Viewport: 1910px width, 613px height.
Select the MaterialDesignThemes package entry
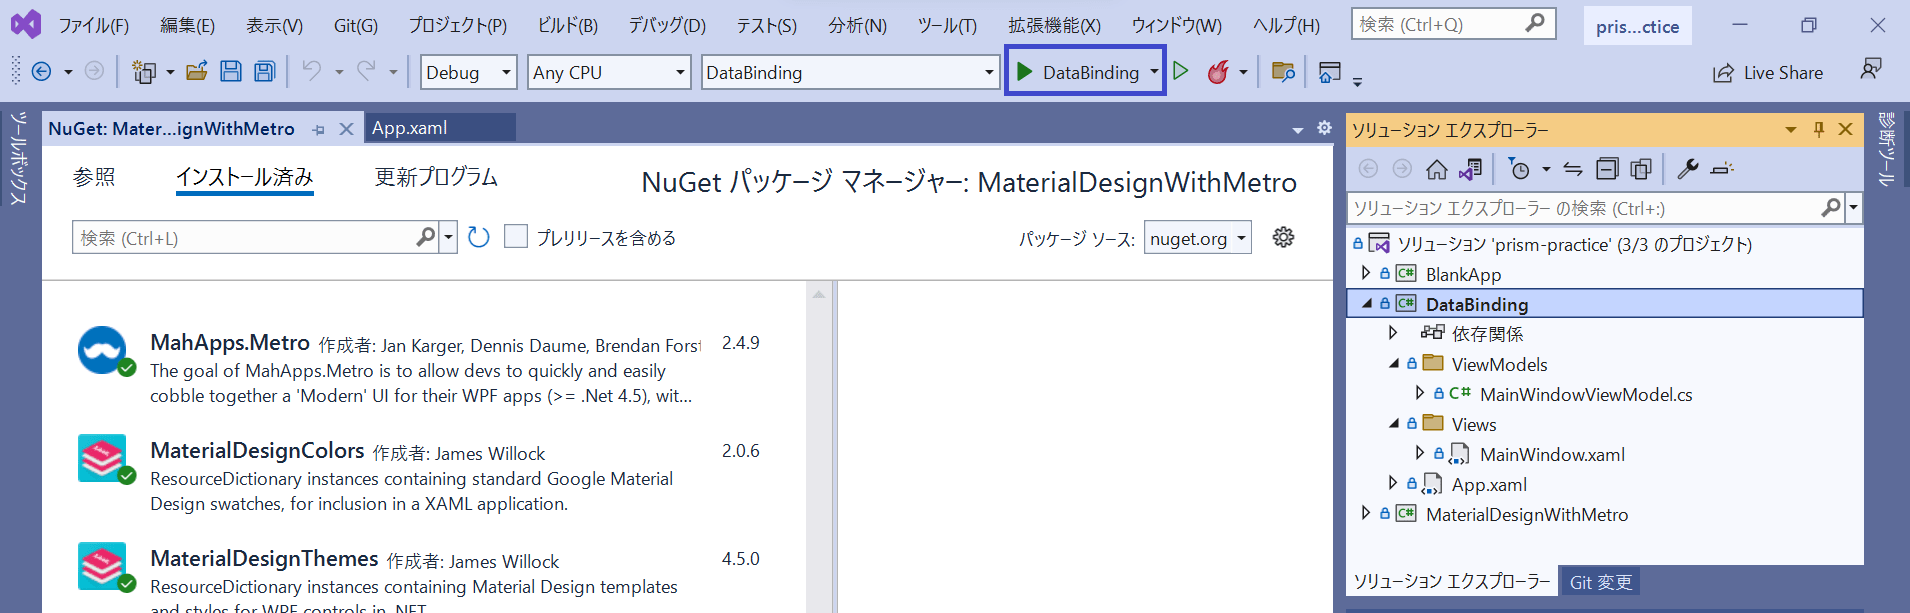(420, 577)
